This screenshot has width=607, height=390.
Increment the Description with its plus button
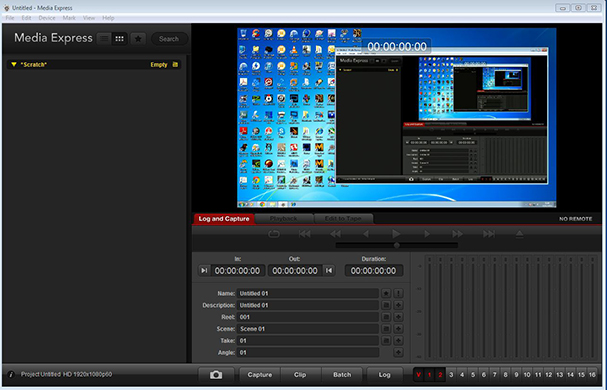(x=398, y=305)
